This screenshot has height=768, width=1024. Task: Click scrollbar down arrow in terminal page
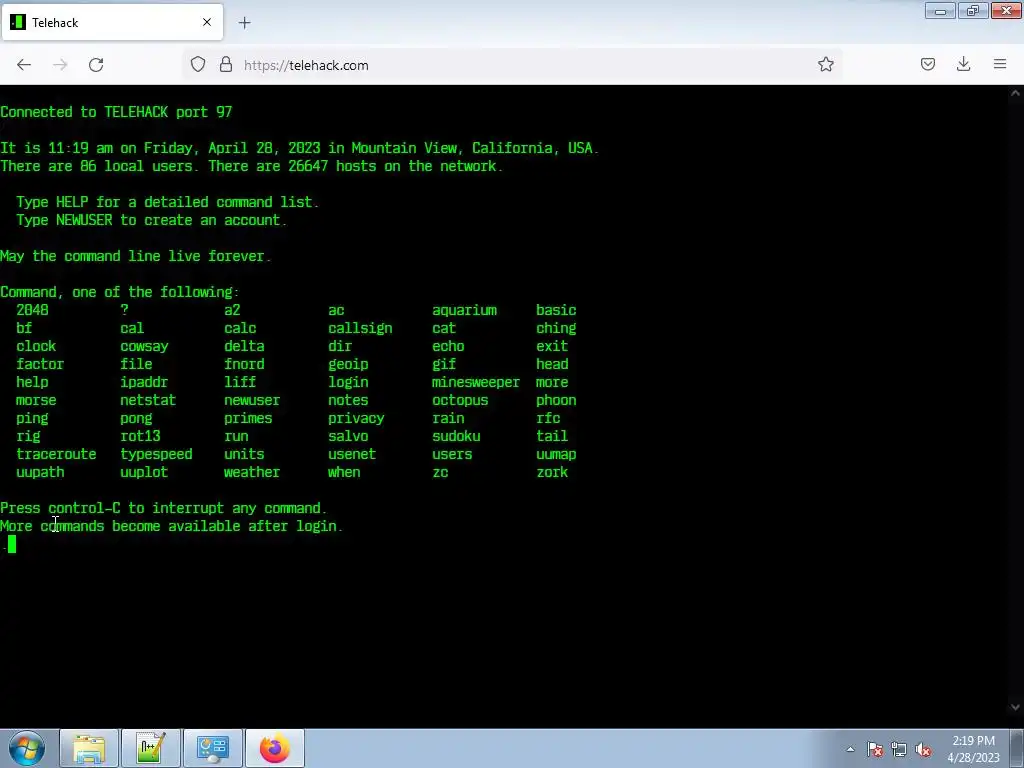pyautogui.click(x=1016, y=707)
